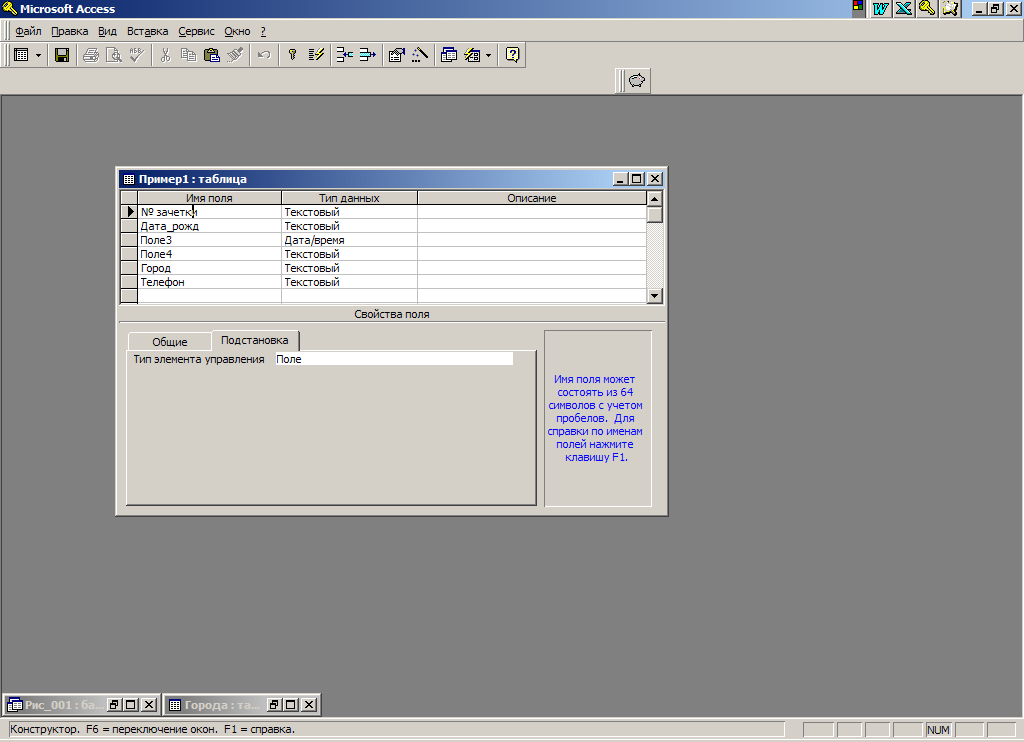Click the row selector next to Телефон
The height and width of the screenshot is (742, 1024).
tap(129, 282)
